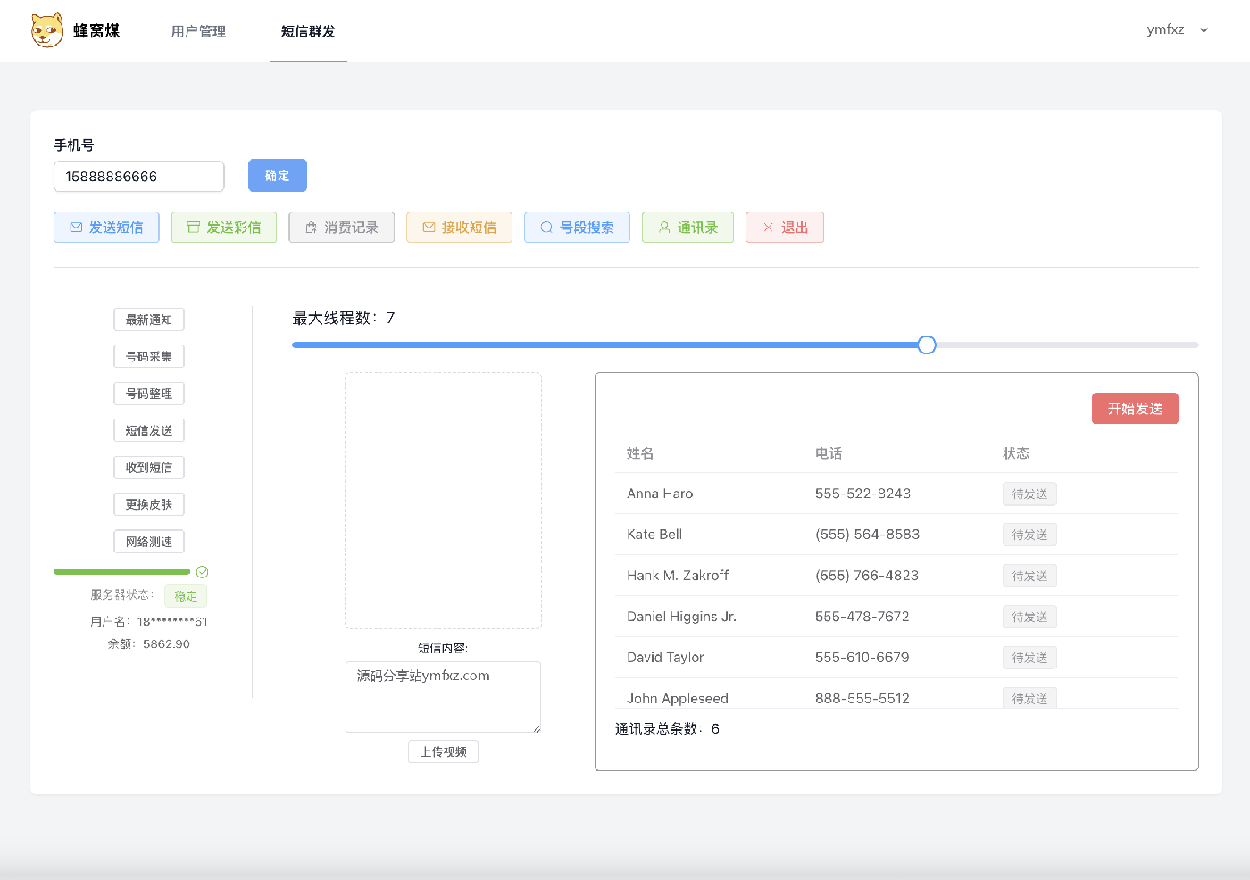Click the person icon on 通讯录
The image size is (1250, 880).
click(664, 228)
